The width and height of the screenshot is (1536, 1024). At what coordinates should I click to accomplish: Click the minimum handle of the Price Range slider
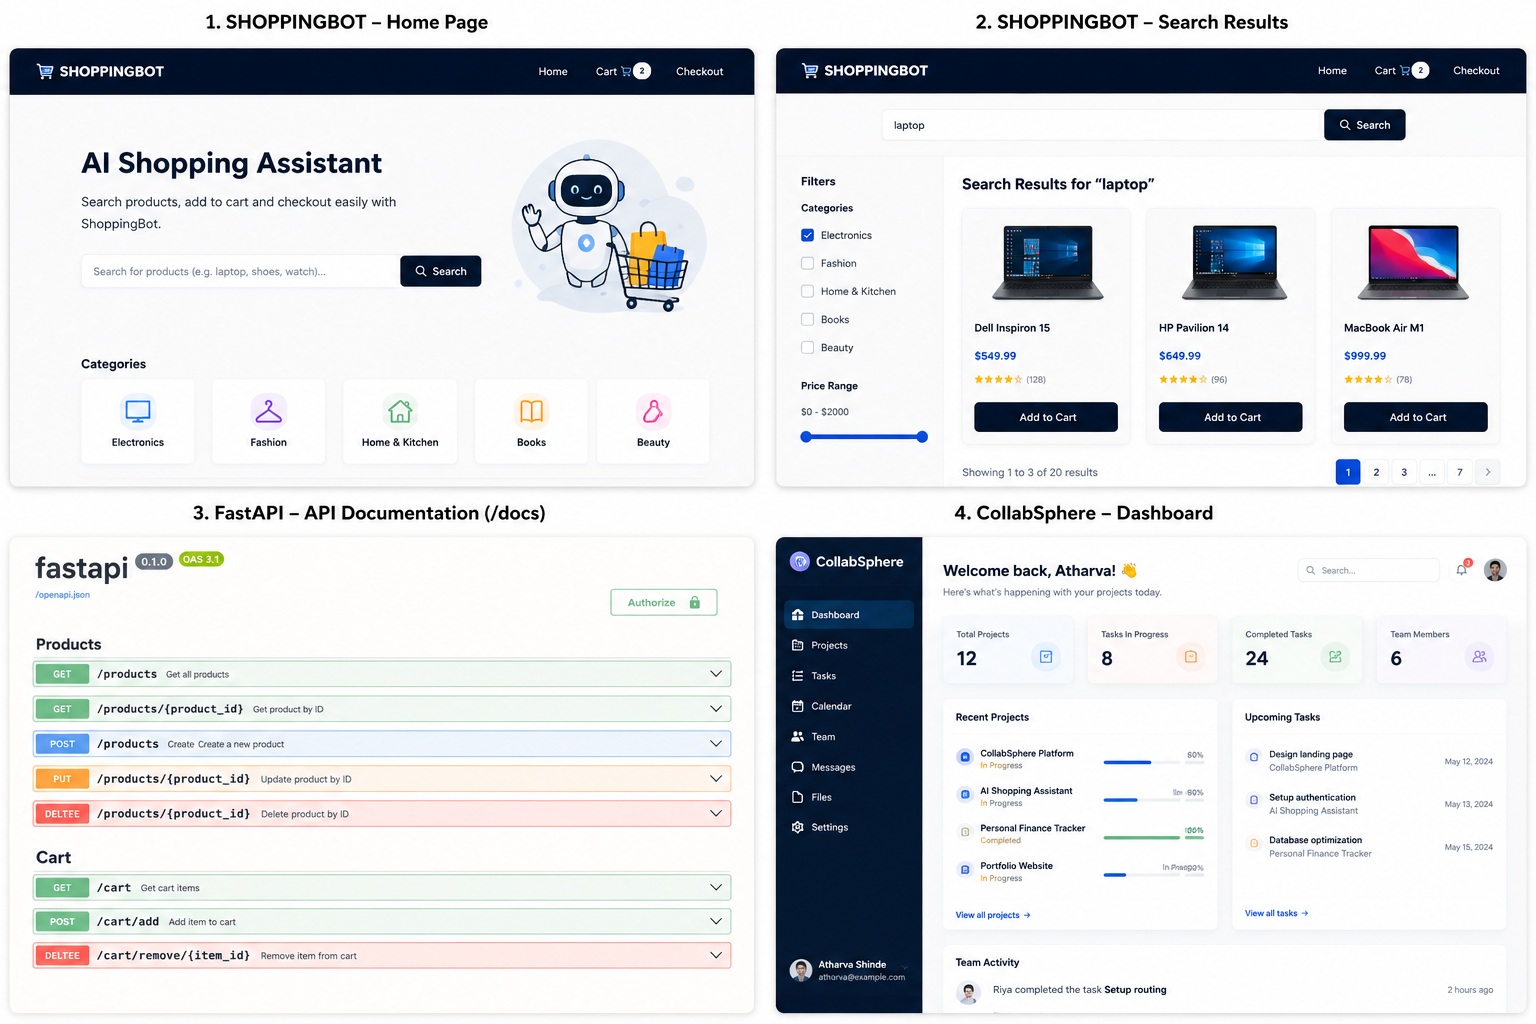[x=806, y=437]
